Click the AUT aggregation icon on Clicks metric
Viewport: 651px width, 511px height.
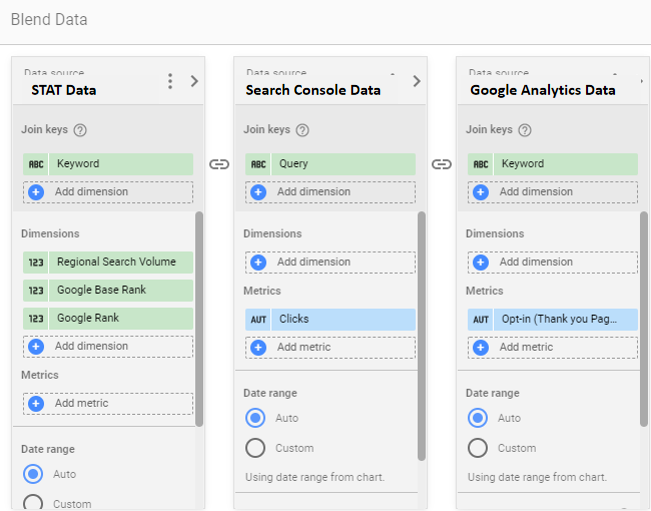[258, 319]
